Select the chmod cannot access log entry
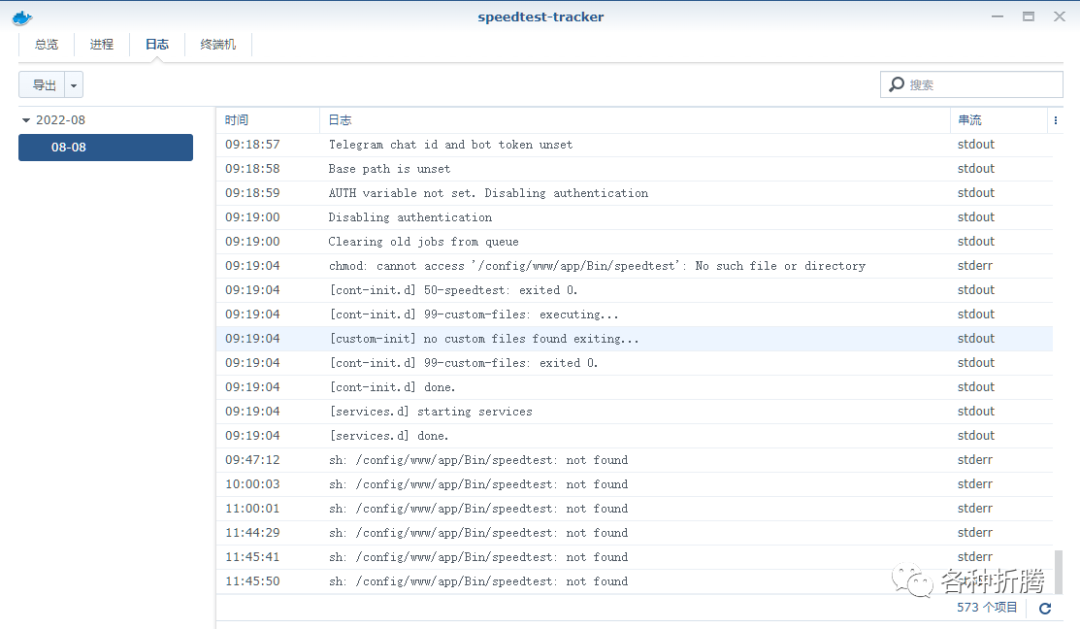Image resolution: width=1080 pixels, height=629 pixels. point(596,266)
